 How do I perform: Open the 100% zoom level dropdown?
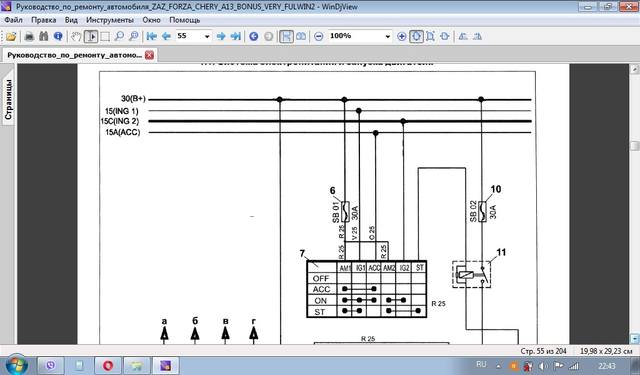[388, 37]
